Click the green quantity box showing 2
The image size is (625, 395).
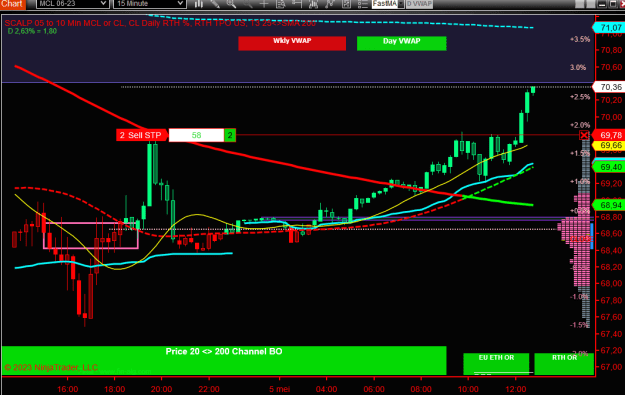tap(230, 135)
